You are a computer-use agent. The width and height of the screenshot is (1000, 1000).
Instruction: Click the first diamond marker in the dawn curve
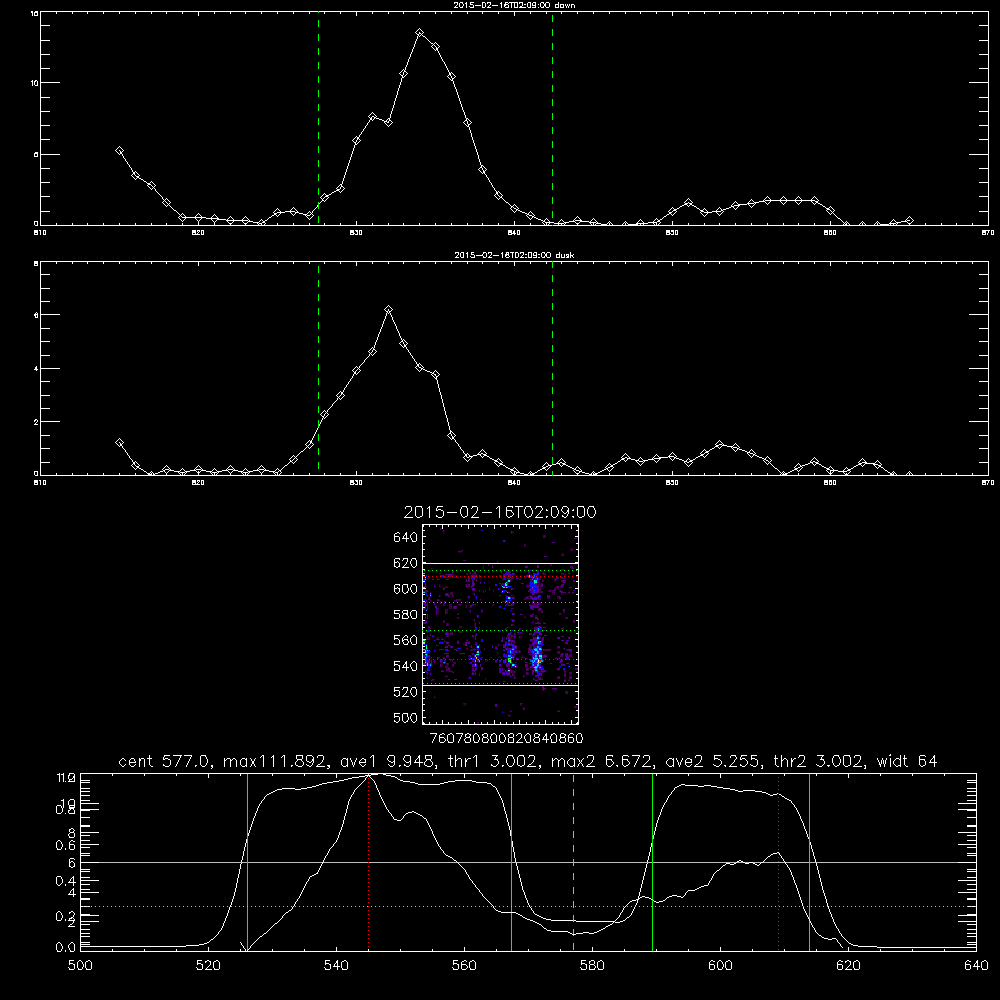coord(119,151)
